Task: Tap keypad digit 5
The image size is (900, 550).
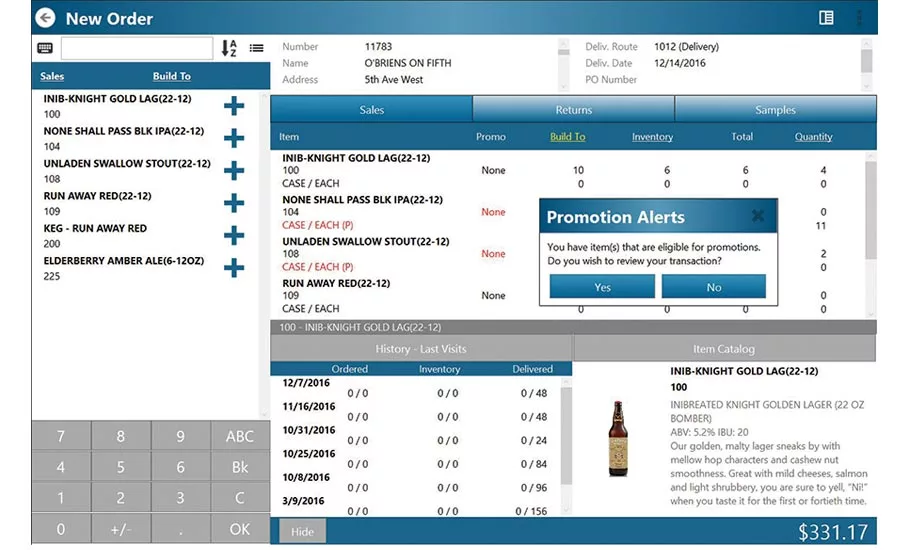Action: (x=121, y=467)
